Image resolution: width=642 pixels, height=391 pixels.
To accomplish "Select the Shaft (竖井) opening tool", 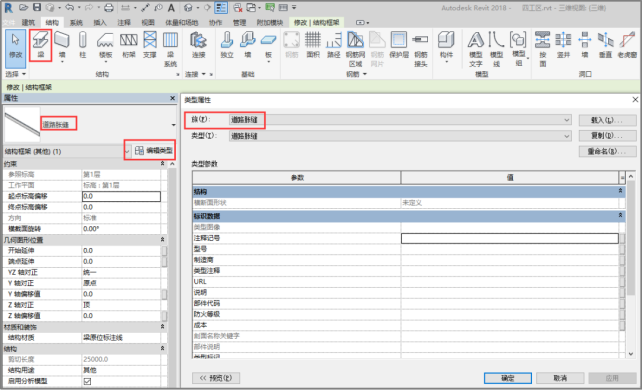I will pyautogui.click(x=563, y=45).
